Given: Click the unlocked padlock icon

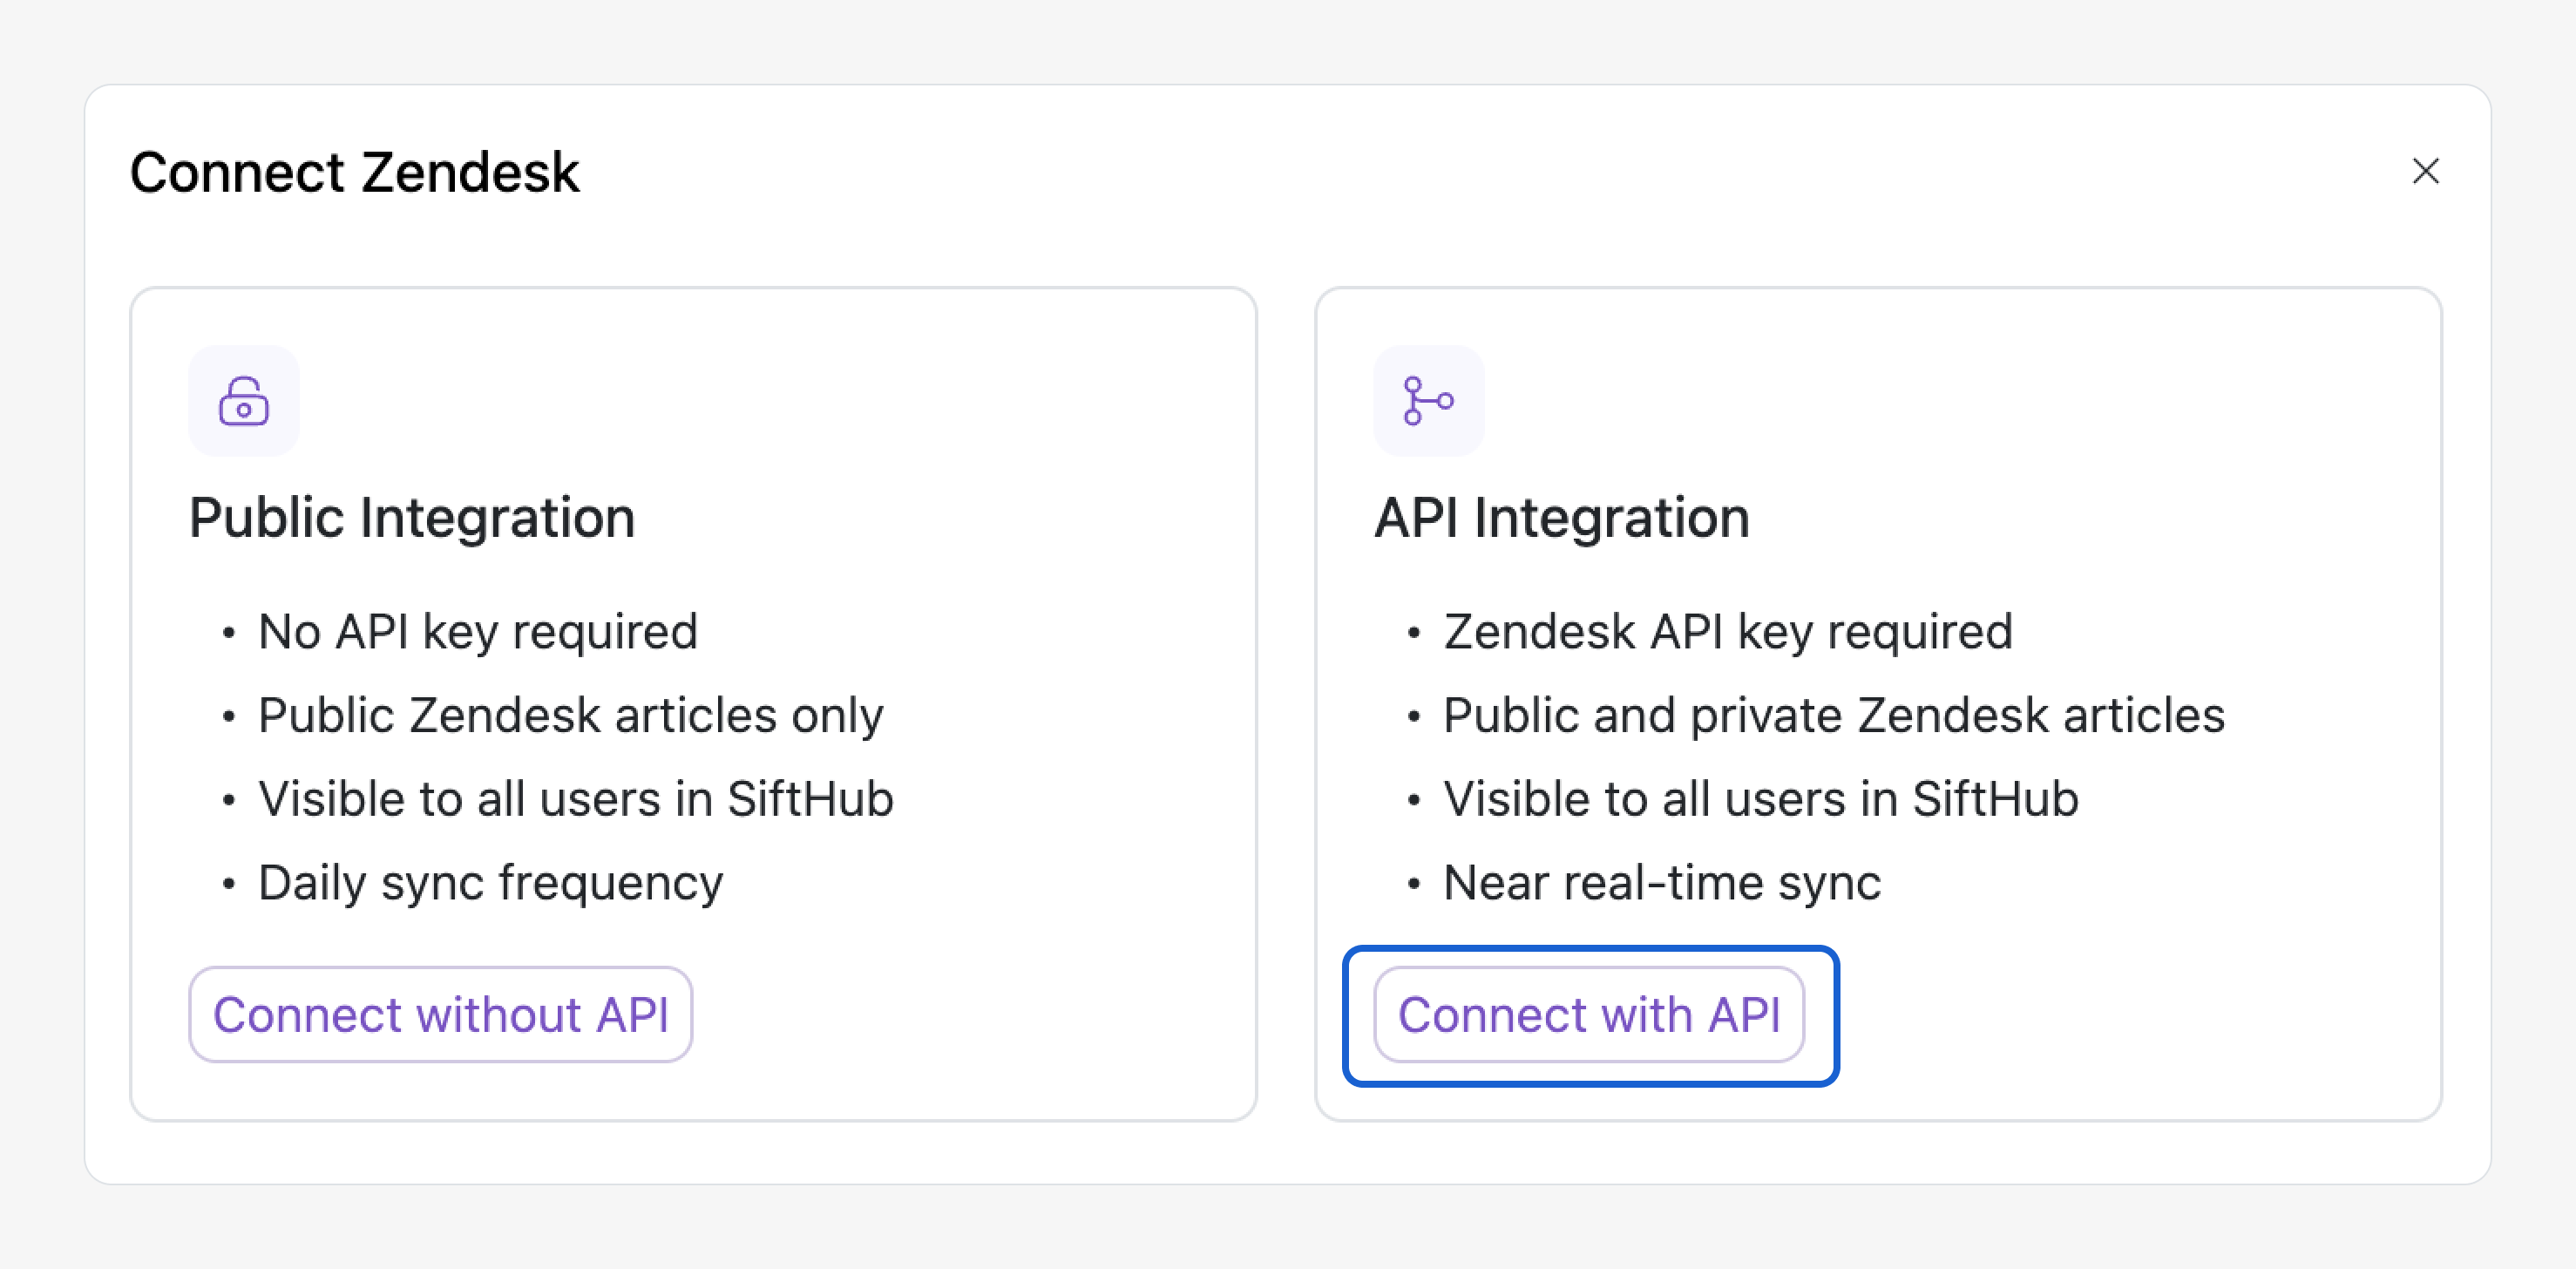Looking at the screenshot, I should [x=244, y=401].
